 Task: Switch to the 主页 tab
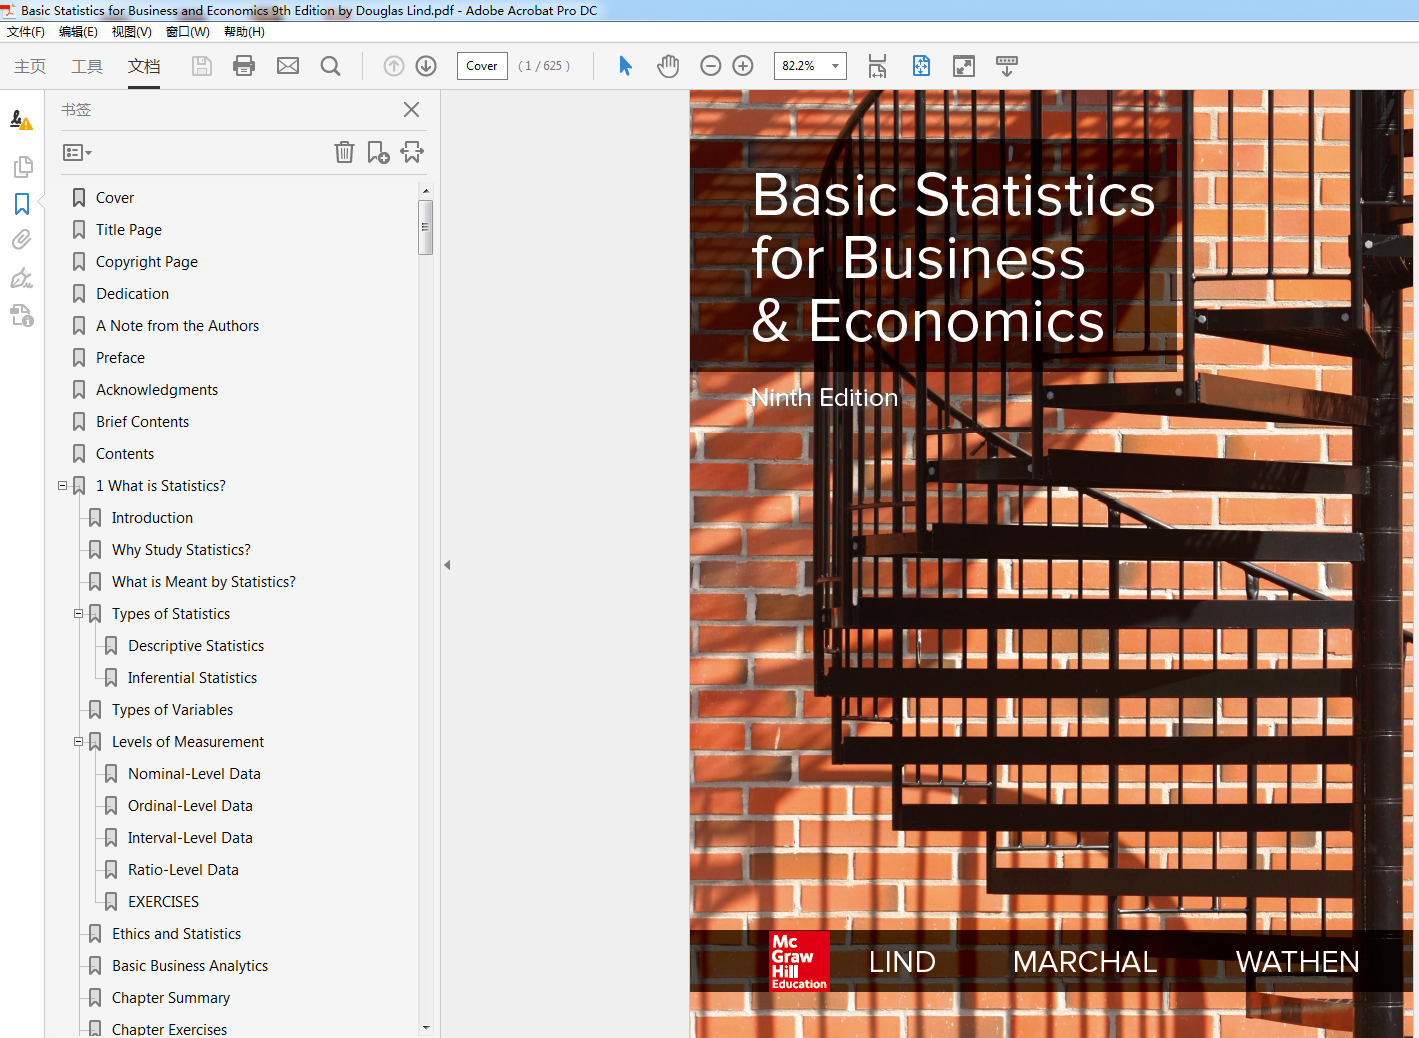(x=30, y=67)
